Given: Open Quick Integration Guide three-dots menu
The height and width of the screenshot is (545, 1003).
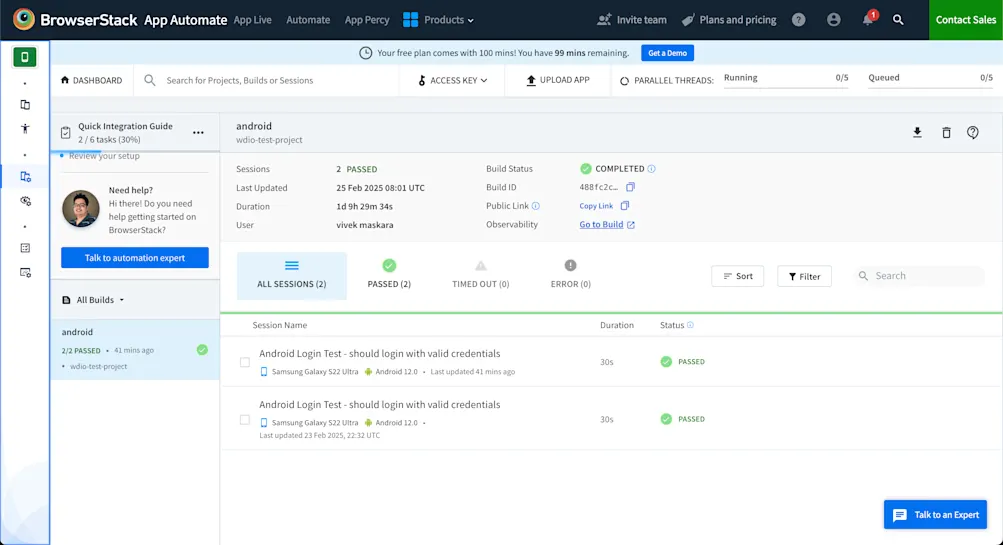Looking at the screenshot, I should (198, 132).
